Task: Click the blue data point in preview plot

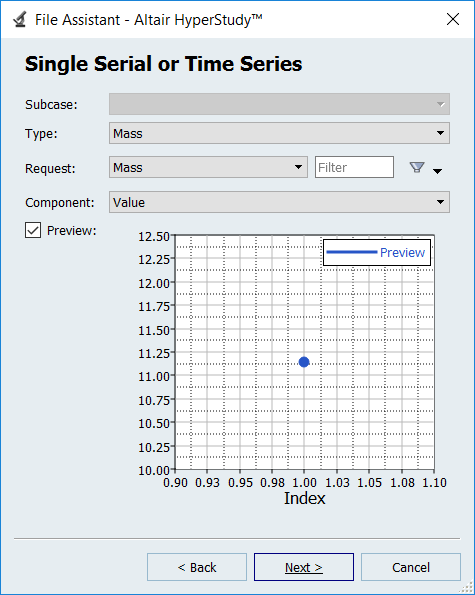Action: [x=304, y=362]
